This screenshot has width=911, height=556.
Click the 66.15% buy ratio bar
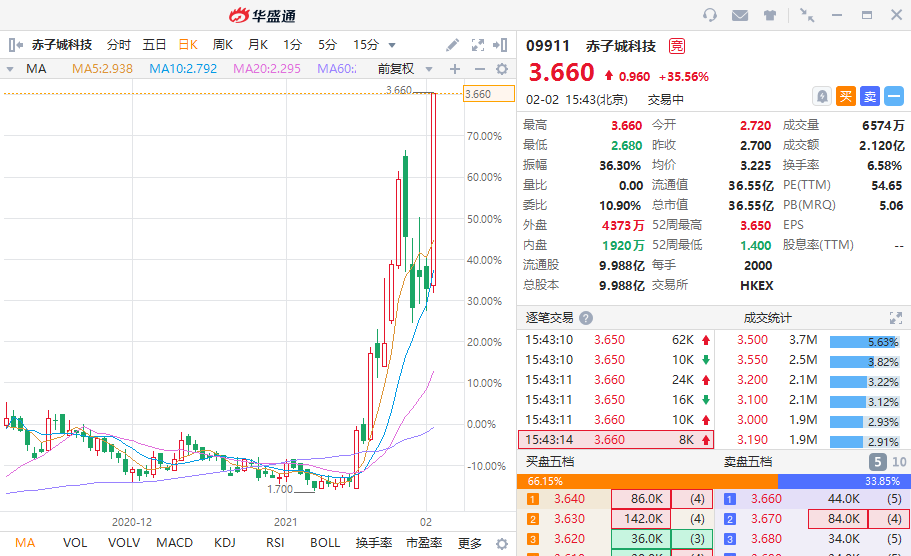click(x=647, y=481)
